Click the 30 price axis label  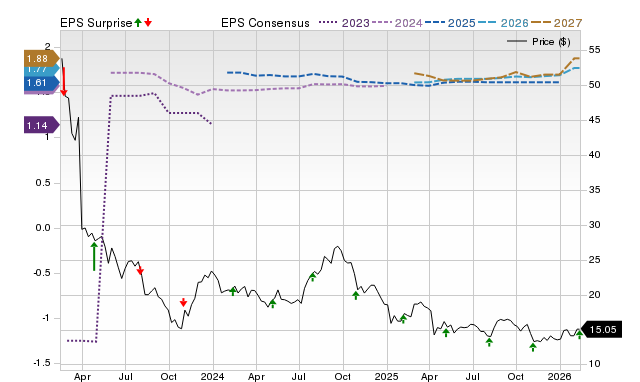[x=594, y=225]
